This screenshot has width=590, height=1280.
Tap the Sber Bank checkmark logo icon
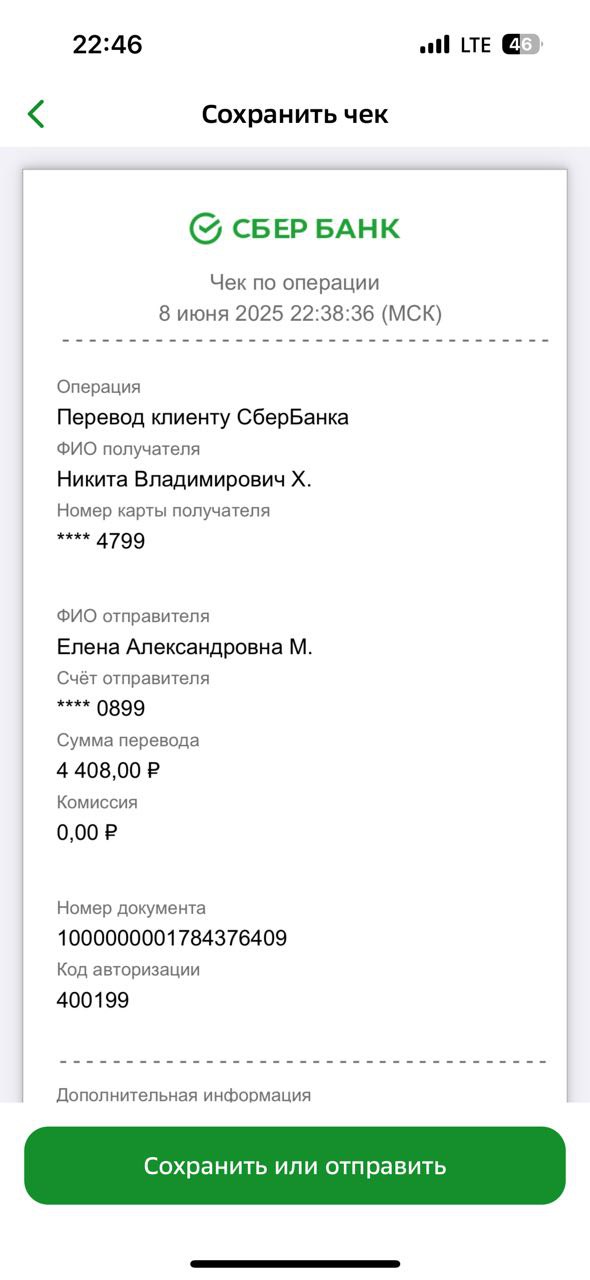point(205,228)
